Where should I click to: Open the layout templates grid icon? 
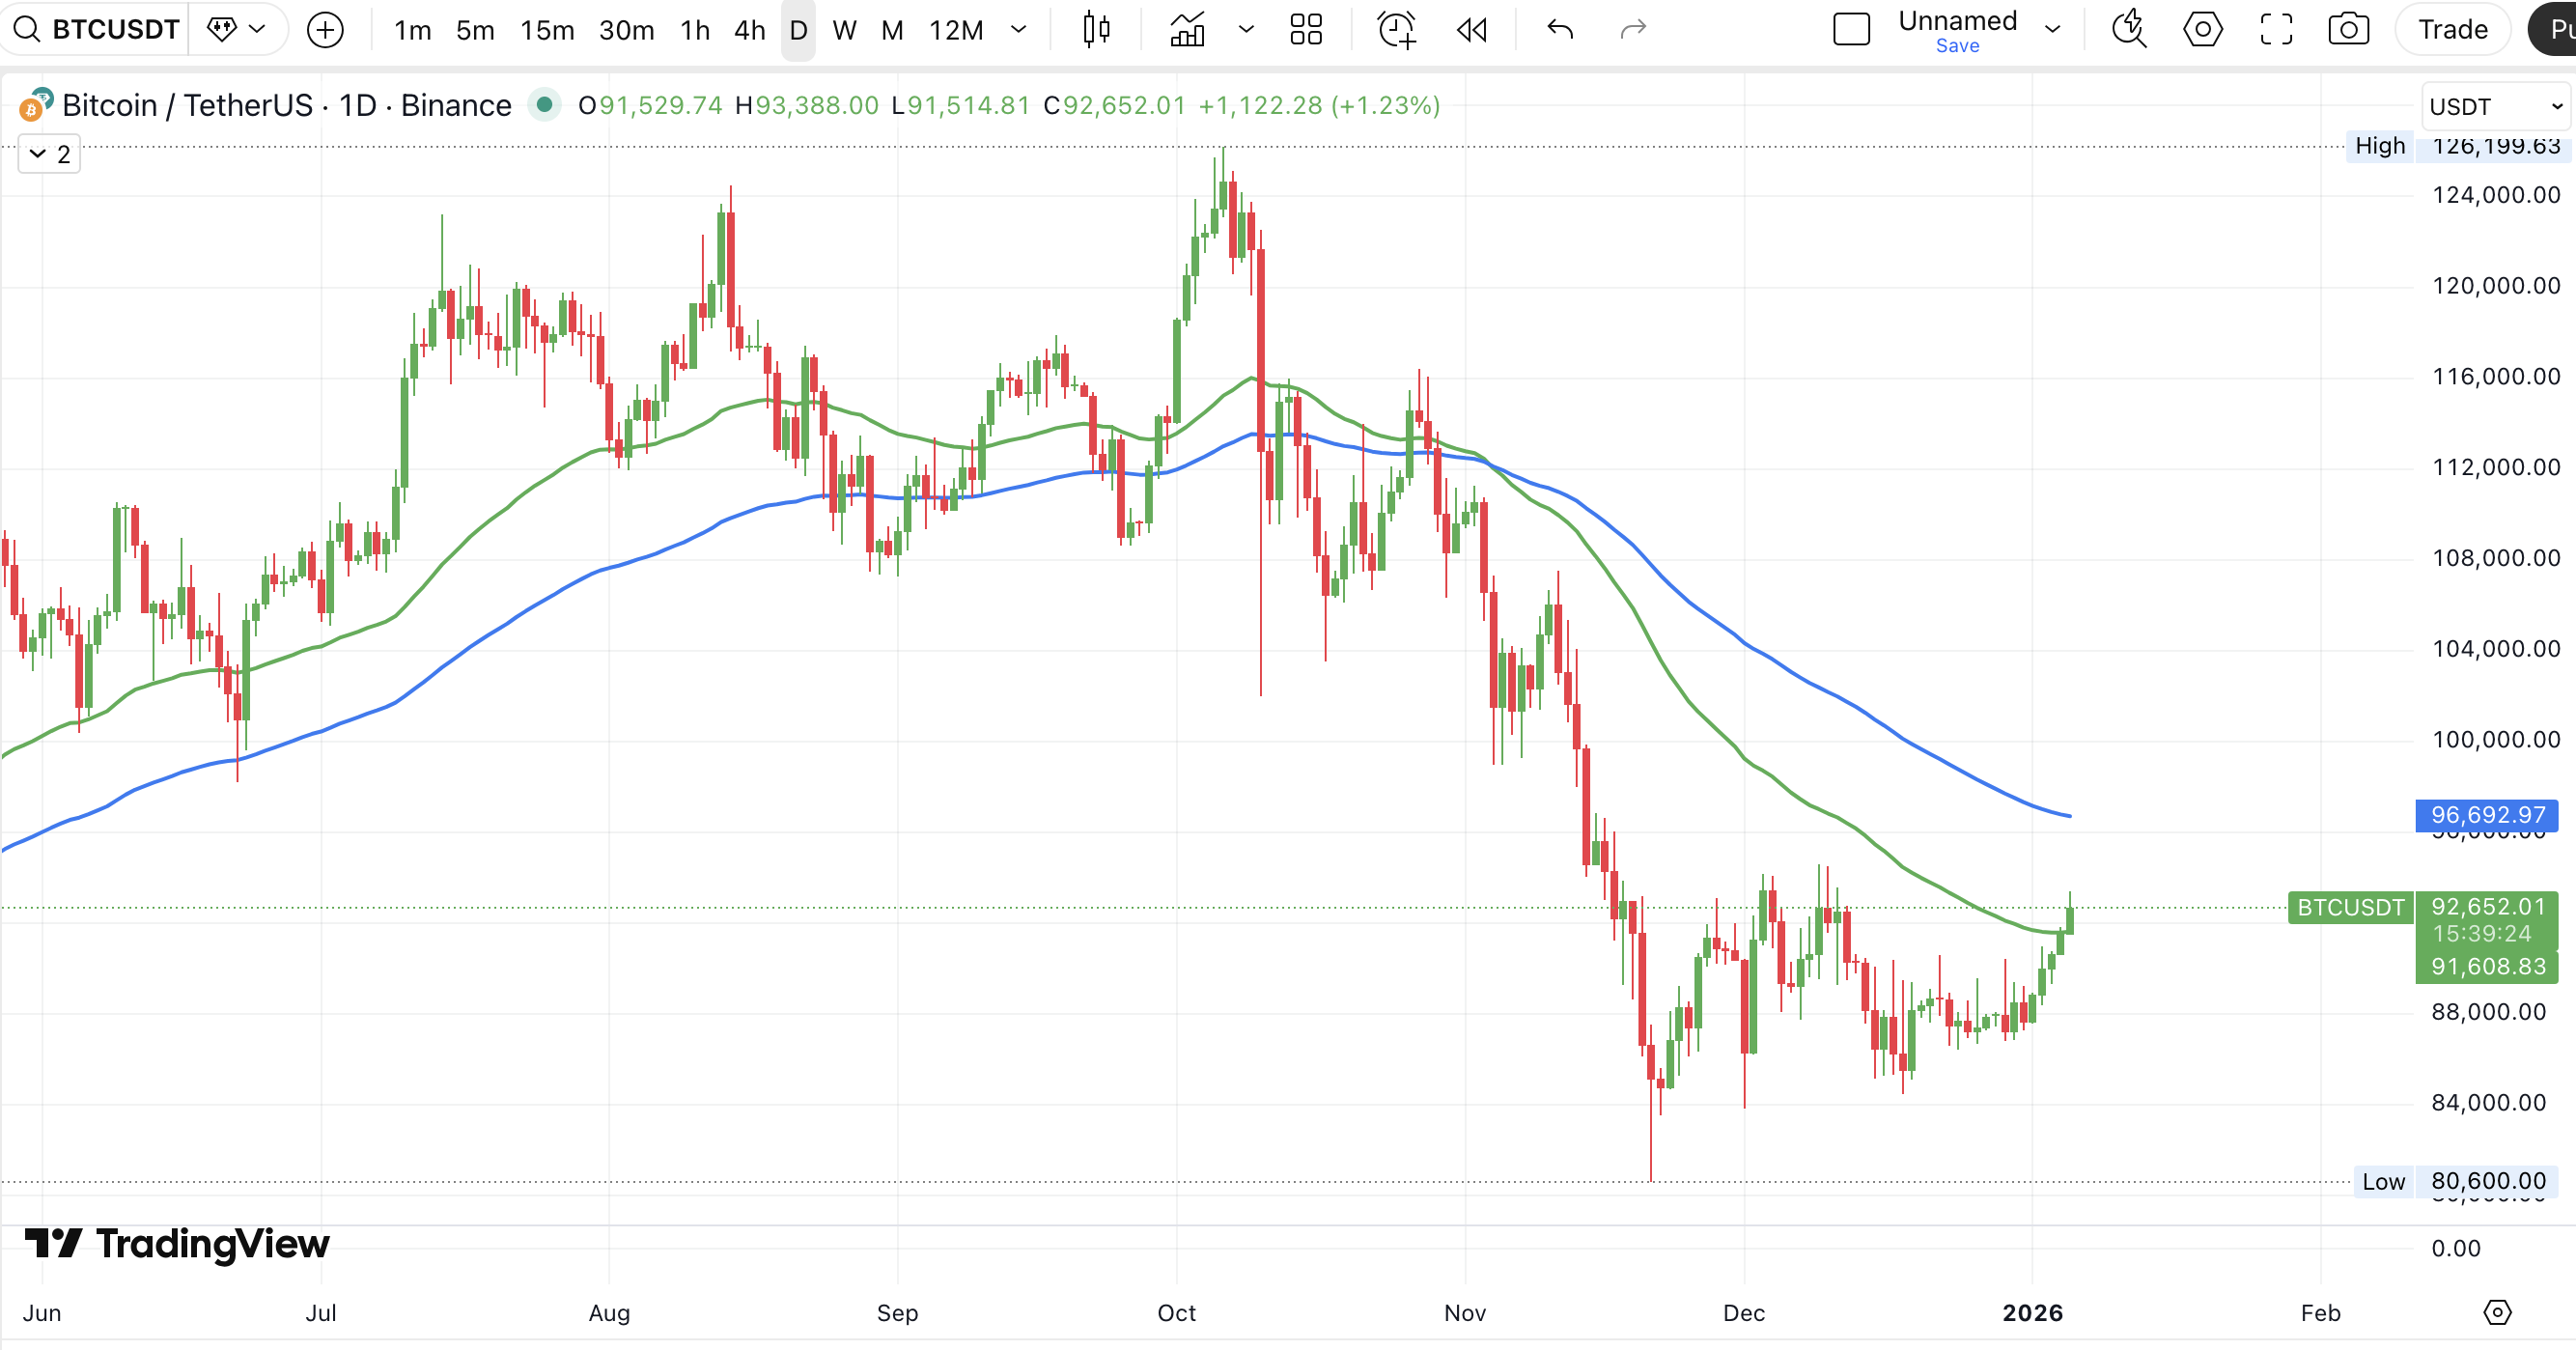click(1305, 30)
